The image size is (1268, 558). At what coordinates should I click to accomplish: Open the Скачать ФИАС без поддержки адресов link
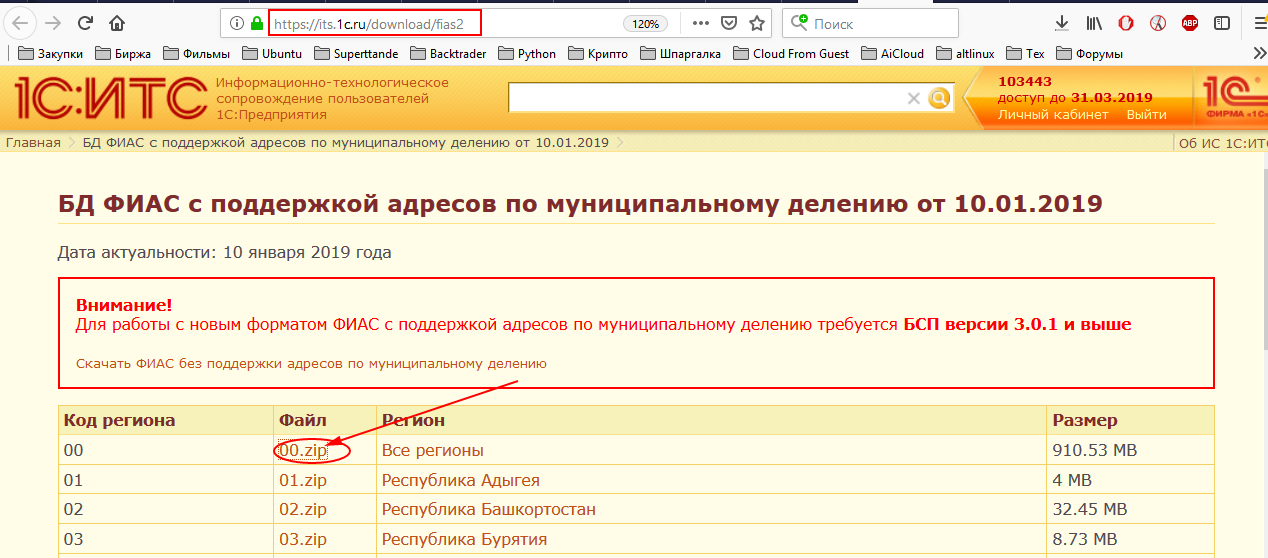[311, 364]
